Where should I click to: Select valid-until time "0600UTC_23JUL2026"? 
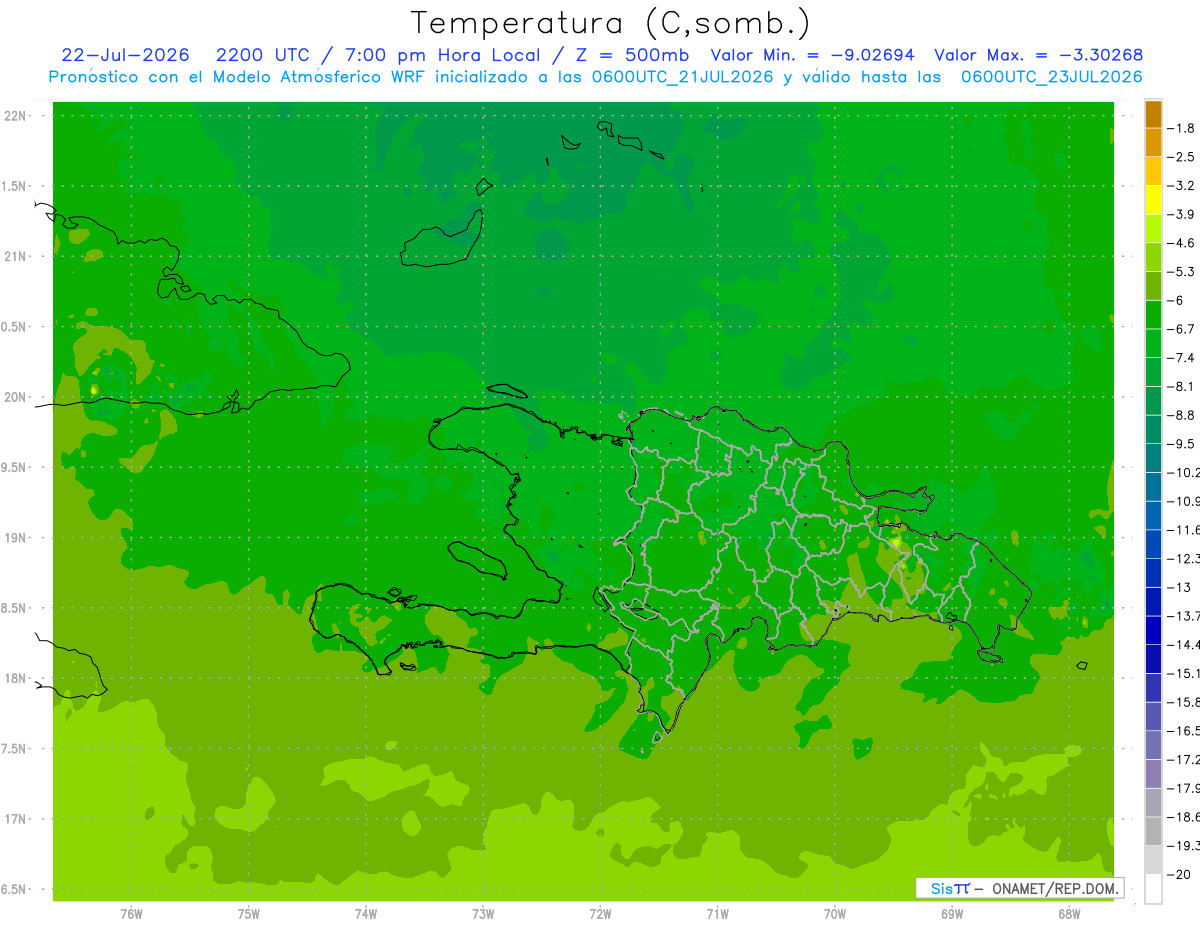click(x=1050, y=77)
